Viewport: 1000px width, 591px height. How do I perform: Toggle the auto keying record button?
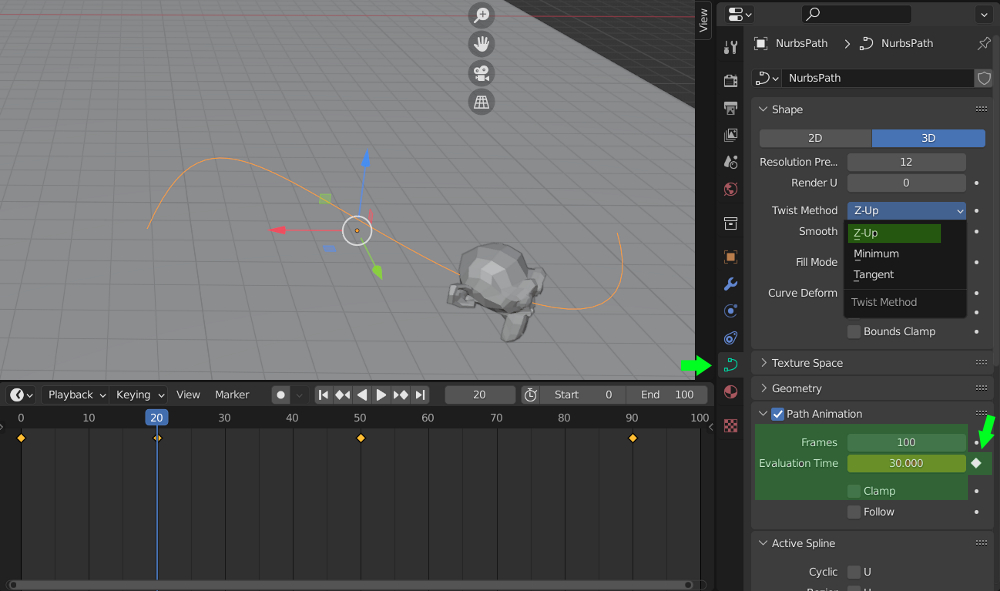click(x=281, y=395)
